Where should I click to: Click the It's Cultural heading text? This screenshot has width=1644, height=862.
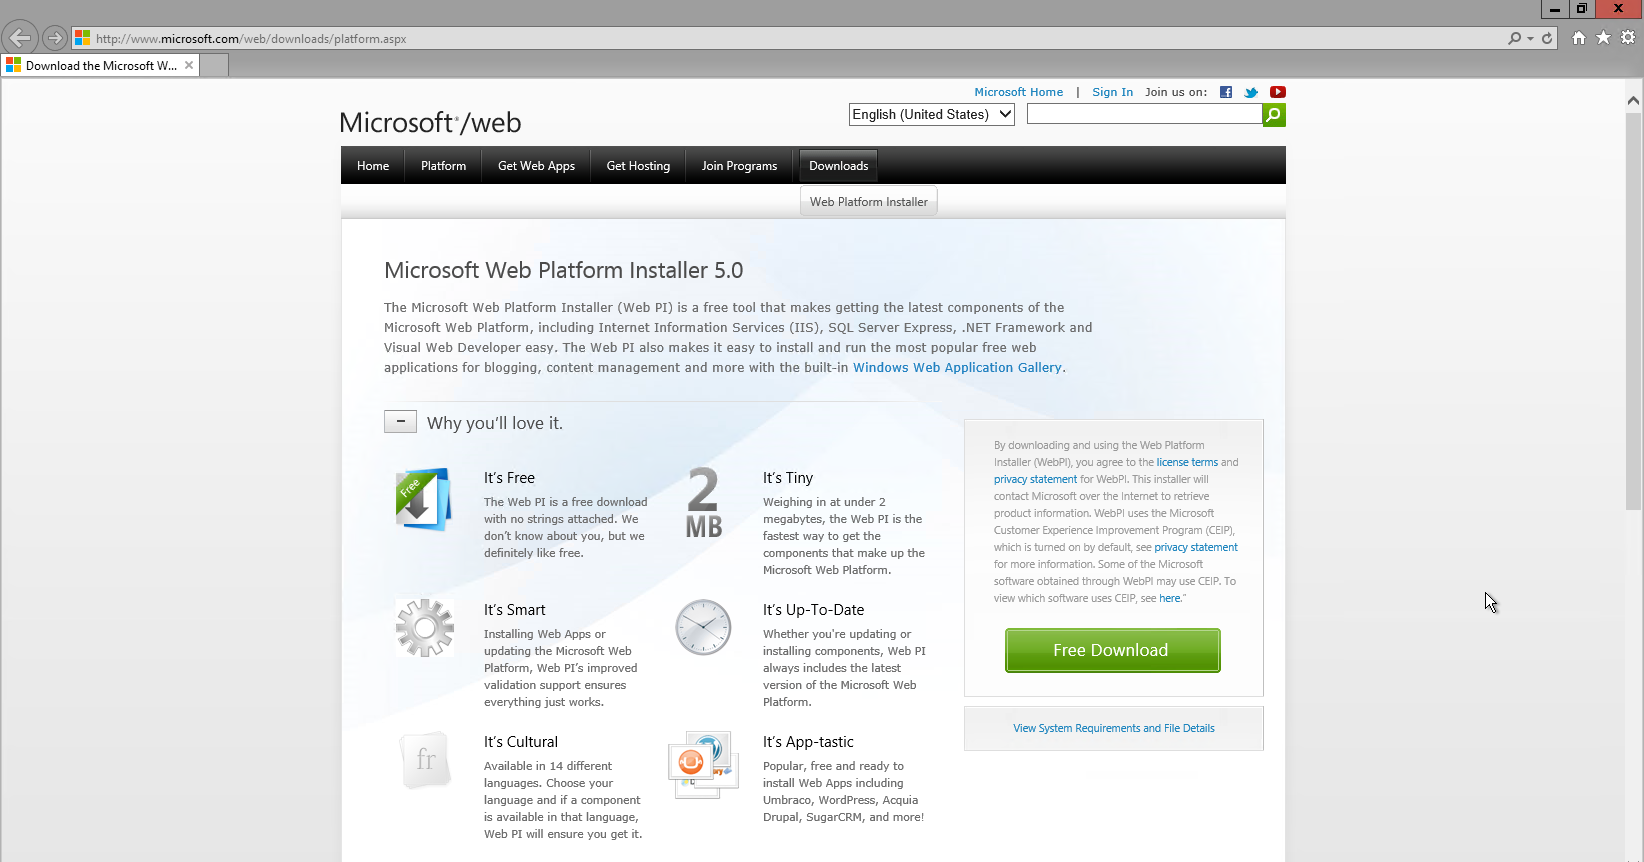coord(521,742)
